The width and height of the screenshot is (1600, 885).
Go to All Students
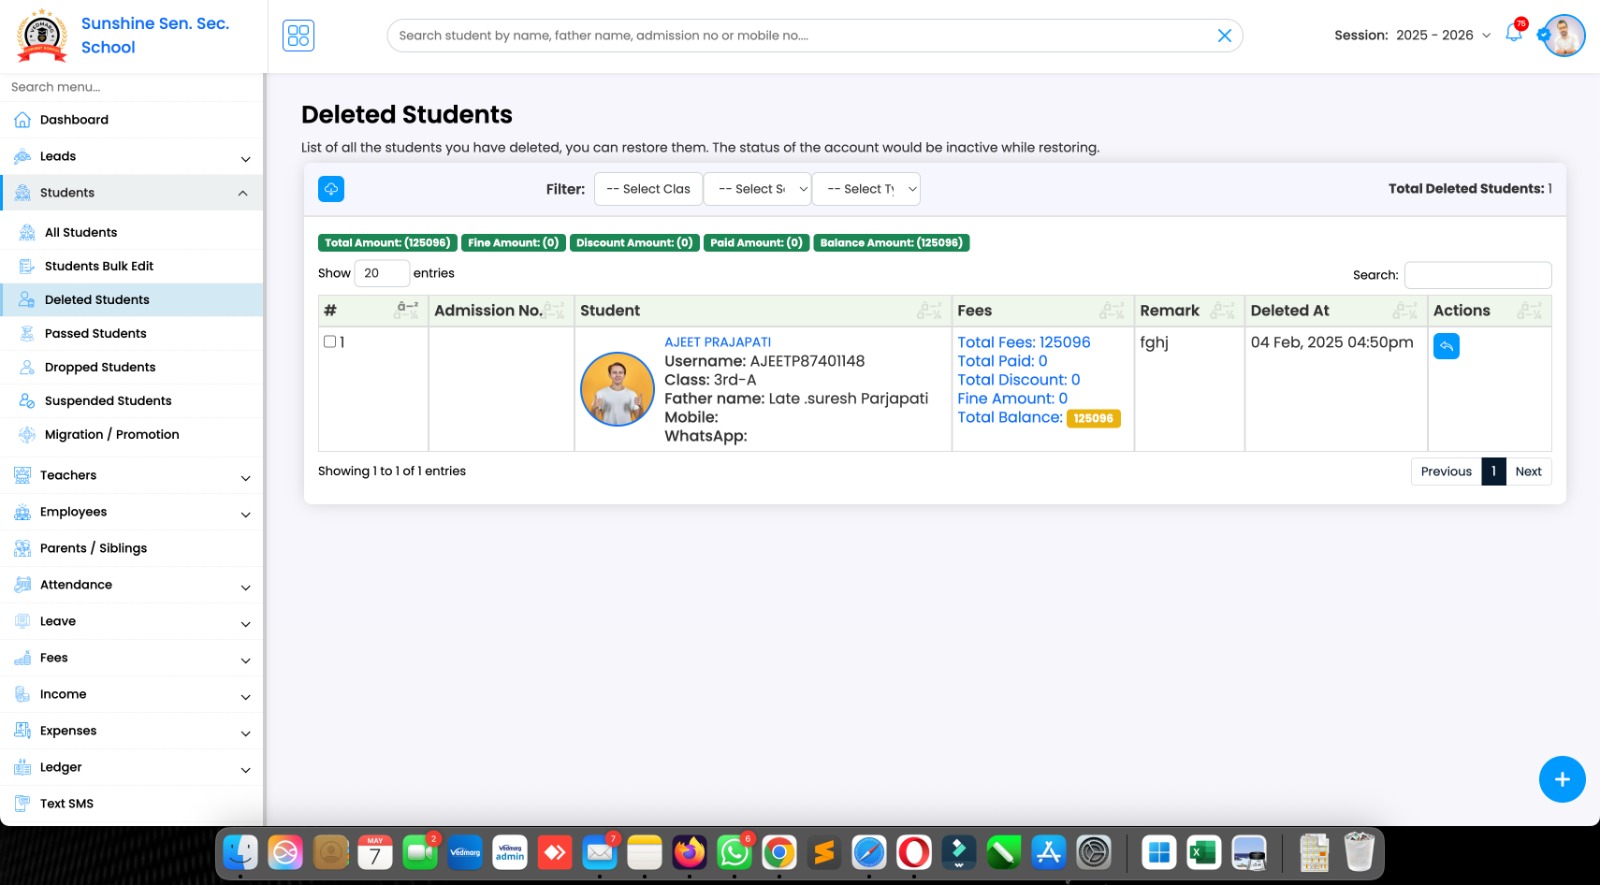132,233
